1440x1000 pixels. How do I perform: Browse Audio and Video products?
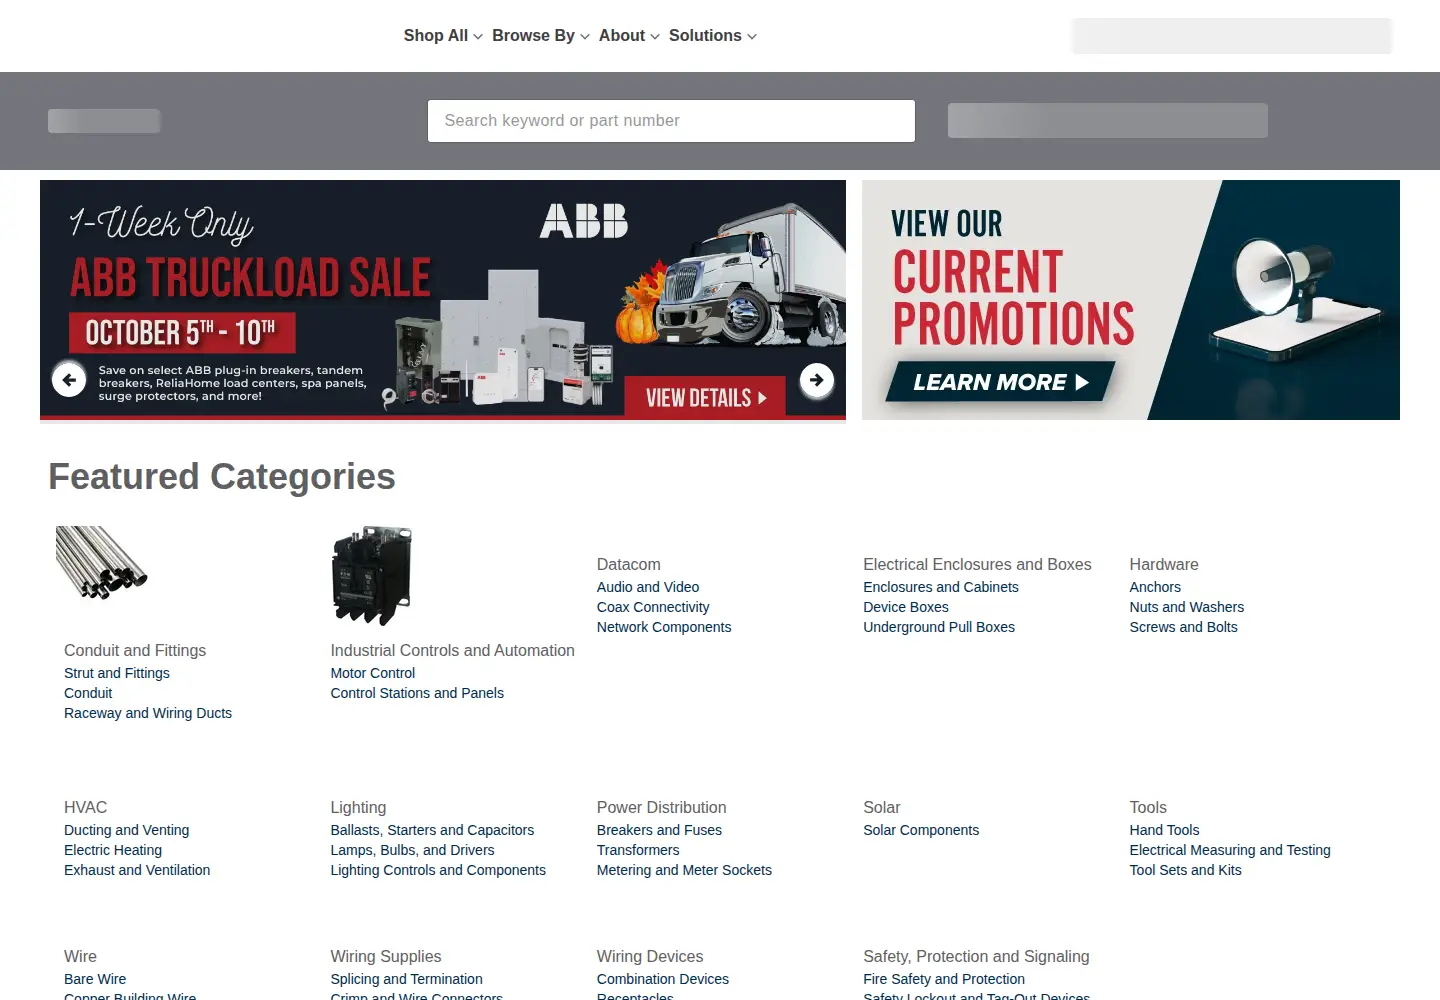pos(648,587)
